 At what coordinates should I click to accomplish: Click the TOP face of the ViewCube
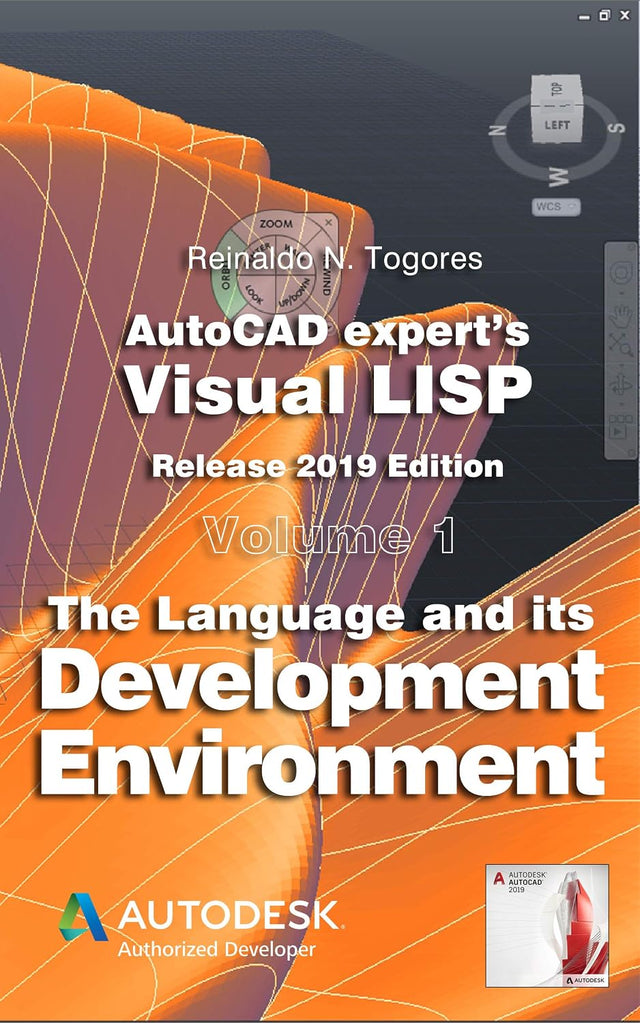555,90
